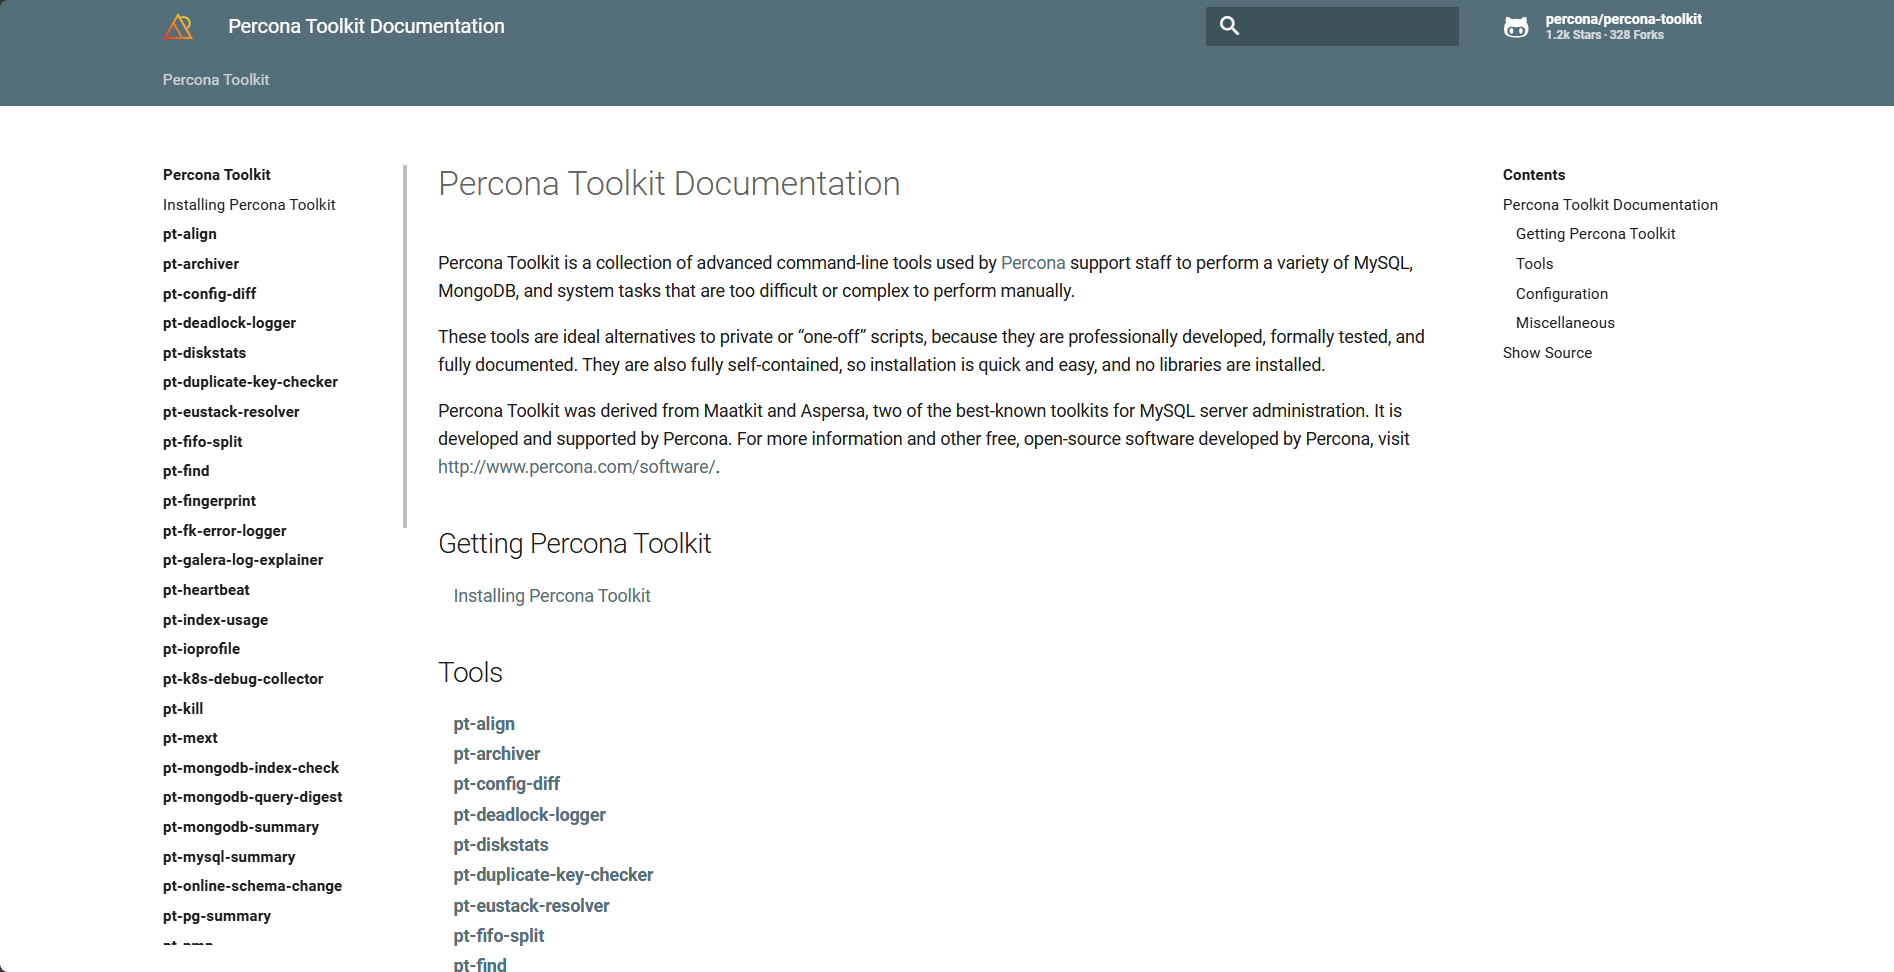
Task: Open pt-deadlock-logger link under Tools heading
Action: click(529, 815)
